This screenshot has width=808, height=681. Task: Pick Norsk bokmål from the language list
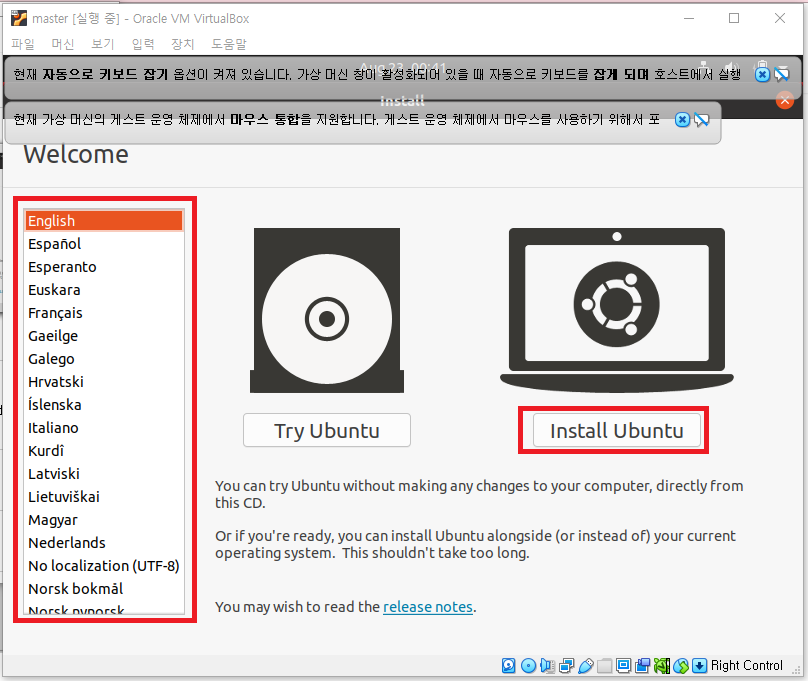[x=104, y=588]
